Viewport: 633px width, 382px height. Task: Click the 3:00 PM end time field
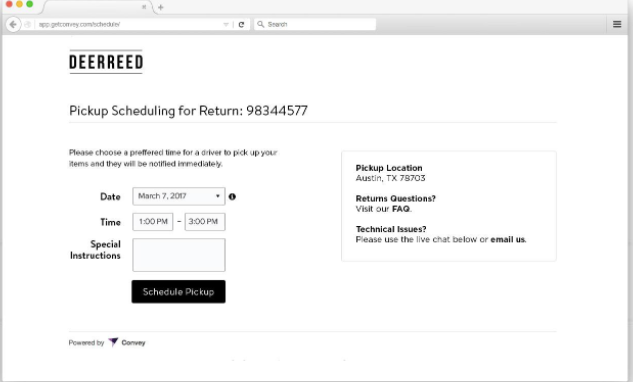click(x=205, y=222)
